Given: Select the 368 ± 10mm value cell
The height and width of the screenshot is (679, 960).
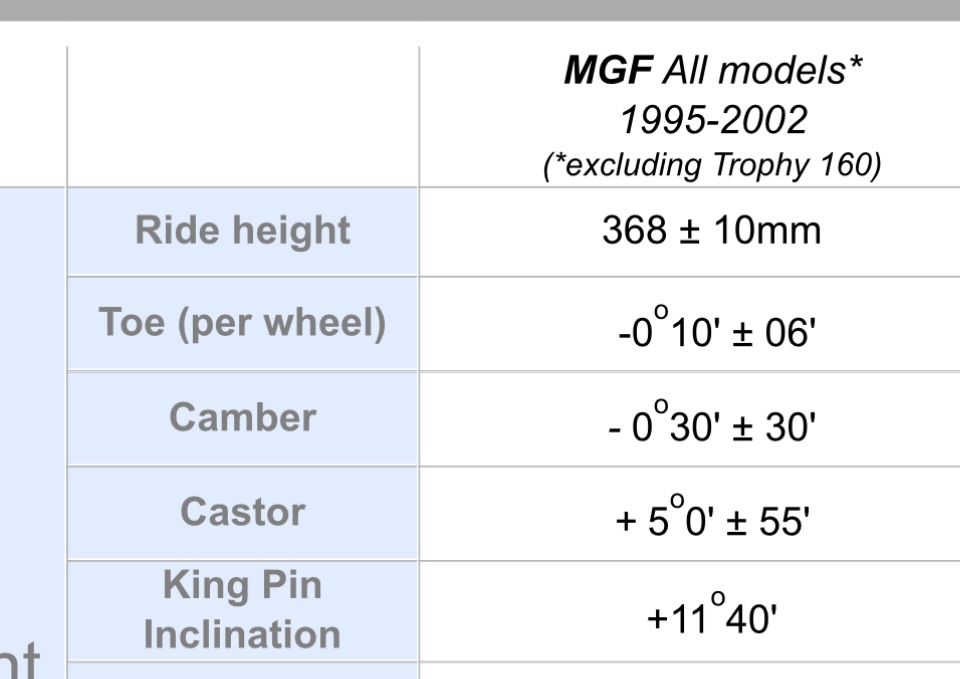Looking at the screenshot, I should [711, 231].
